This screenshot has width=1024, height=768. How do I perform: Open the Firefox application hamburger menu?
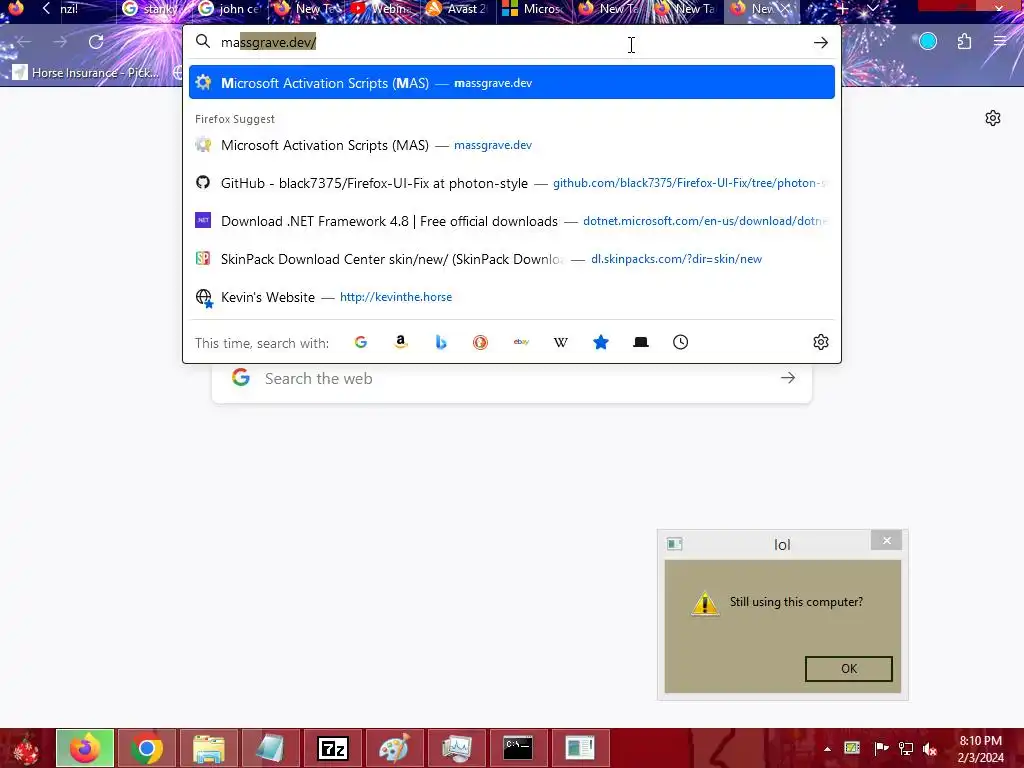[1000, 42]
